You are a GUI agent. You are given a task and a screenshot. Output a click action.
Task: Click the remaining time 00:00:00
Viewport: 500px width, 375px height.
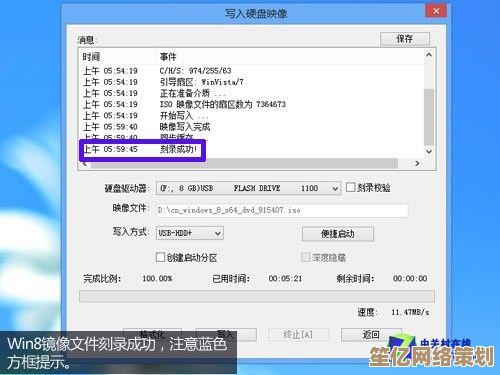410,278
